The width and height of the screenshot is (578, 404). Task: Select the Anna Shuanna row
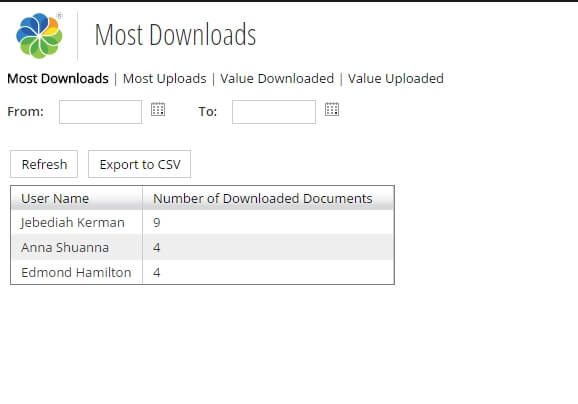pyautogui.click(x=202, y=247)
